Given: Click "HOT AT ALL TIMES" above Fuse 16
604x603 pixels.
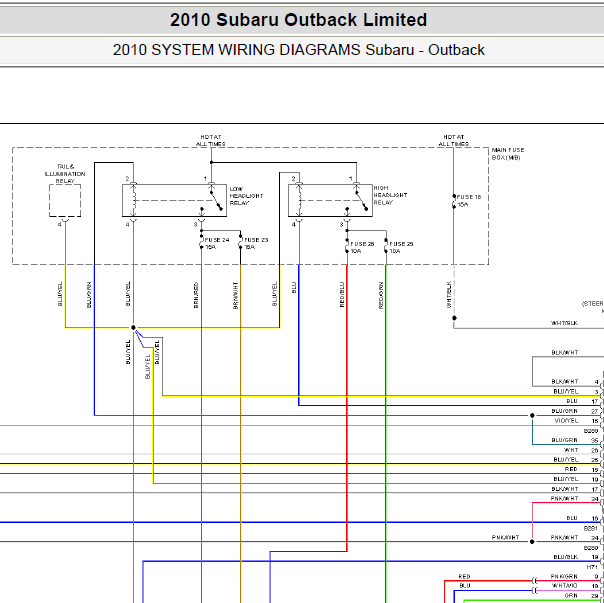Looking at the screenshot, I should point(453,140).
